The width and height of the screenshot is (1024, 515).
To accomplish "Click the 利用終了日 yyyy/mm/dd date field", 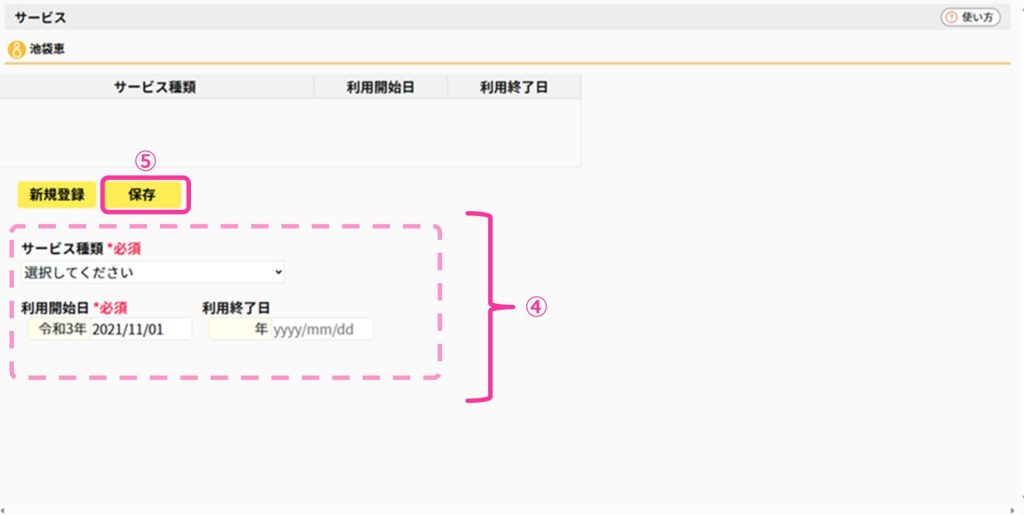I will (x=322, y=329).
